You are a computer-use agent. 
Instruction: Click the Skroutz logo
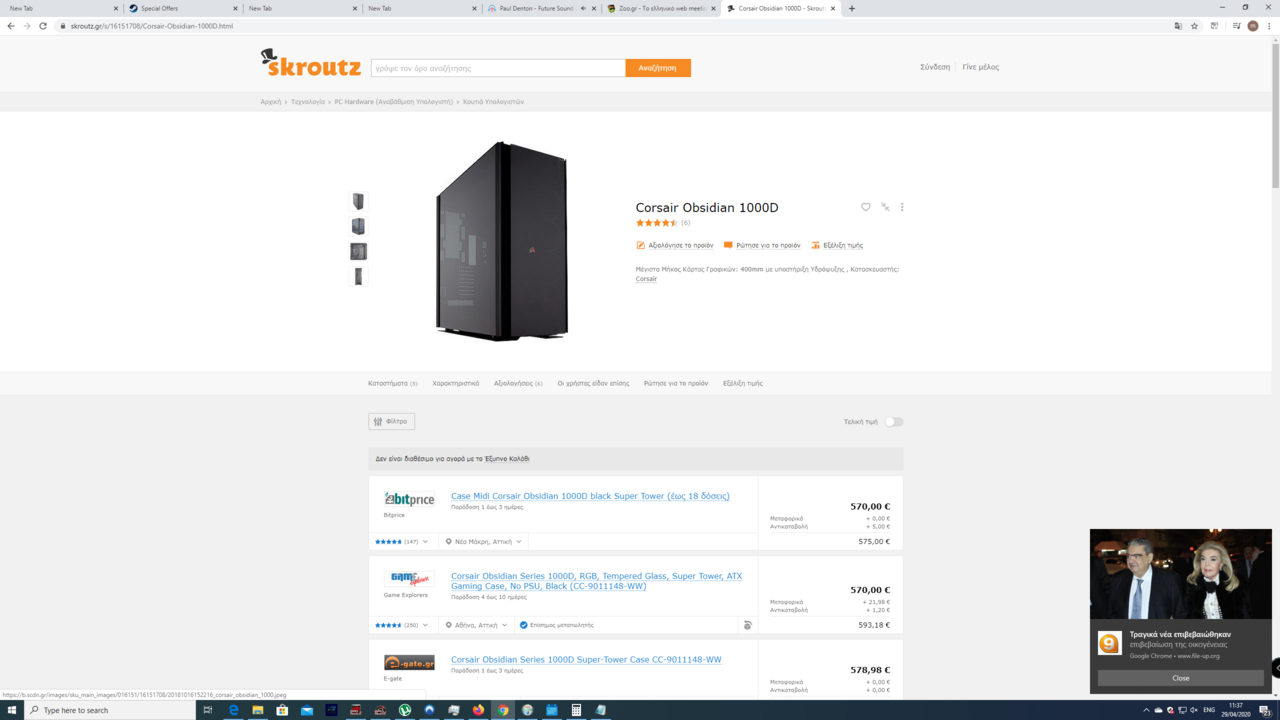[310, 63]
